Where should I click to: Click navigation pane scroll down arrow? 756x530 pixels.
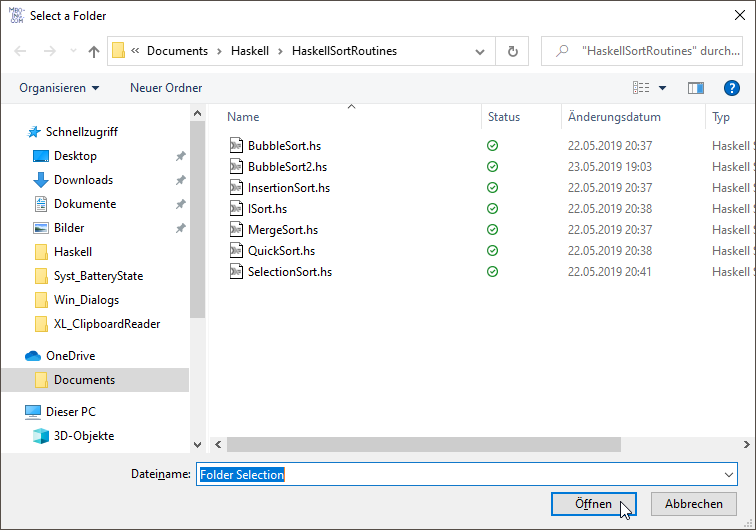click(x=197, y=445)
